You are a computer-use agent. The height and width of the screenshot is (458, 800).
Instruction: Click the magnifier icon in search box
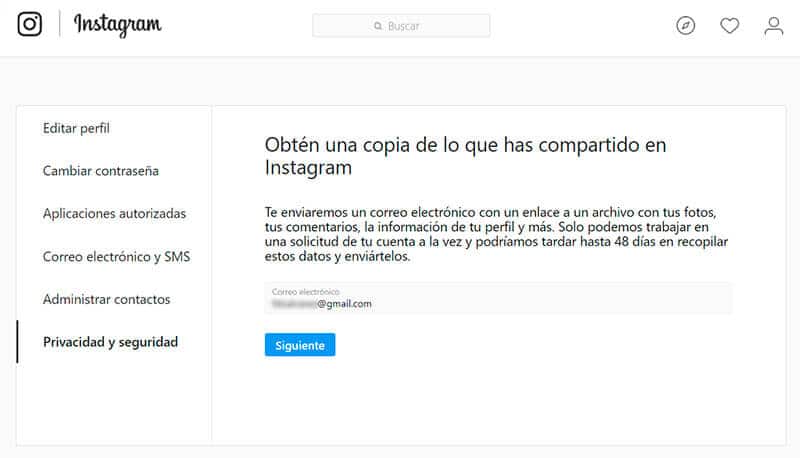[378, 26]
